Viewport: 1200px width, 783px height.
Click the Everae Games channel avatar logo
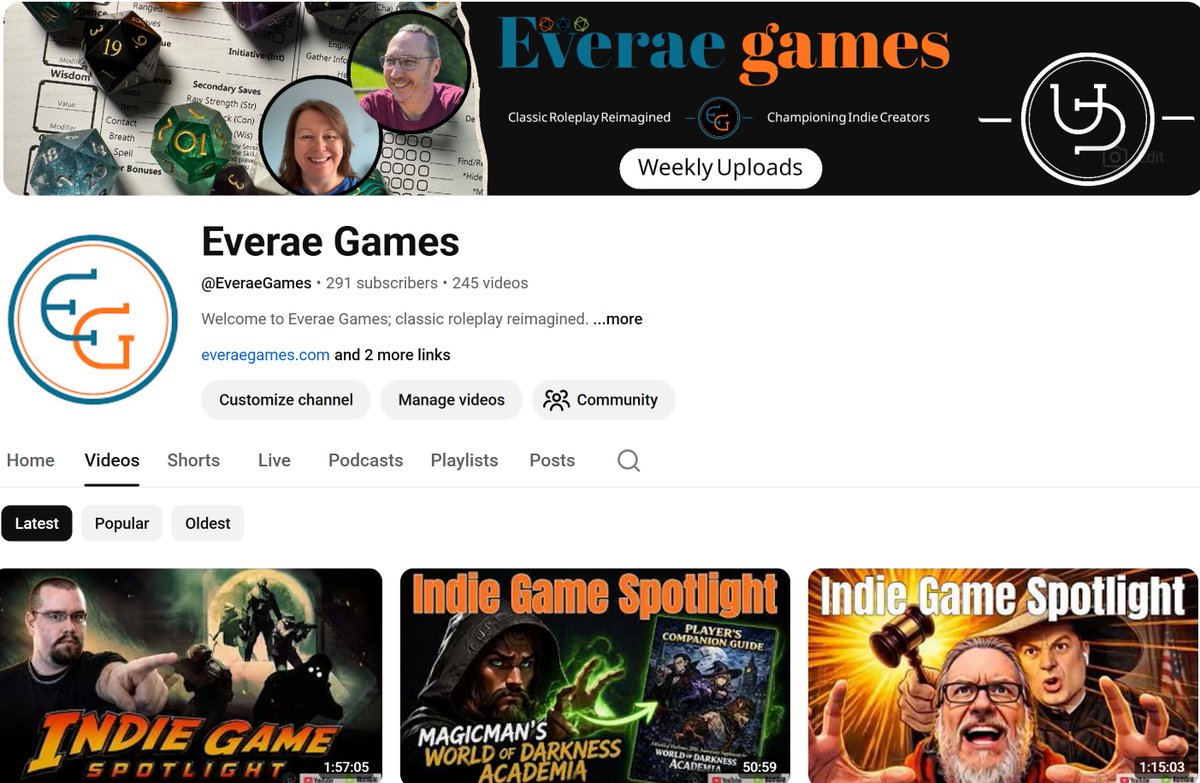point(93,319)
